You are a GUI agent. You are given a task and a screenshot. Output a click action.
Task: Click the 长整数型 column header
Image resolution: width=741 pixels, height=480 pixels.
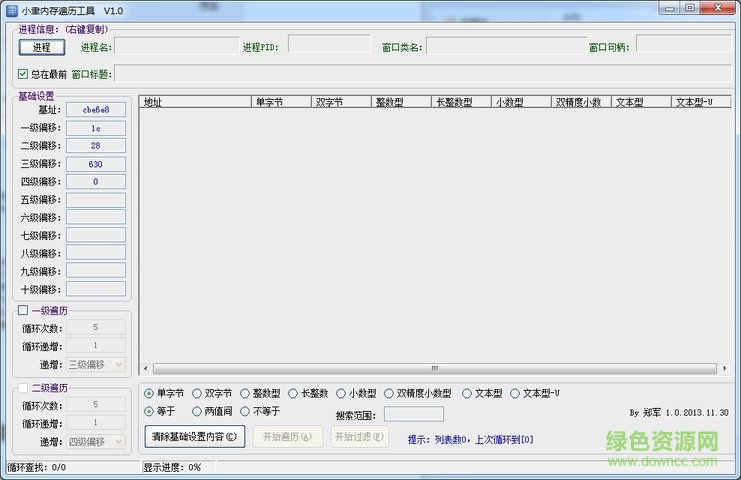pos(461,102)
